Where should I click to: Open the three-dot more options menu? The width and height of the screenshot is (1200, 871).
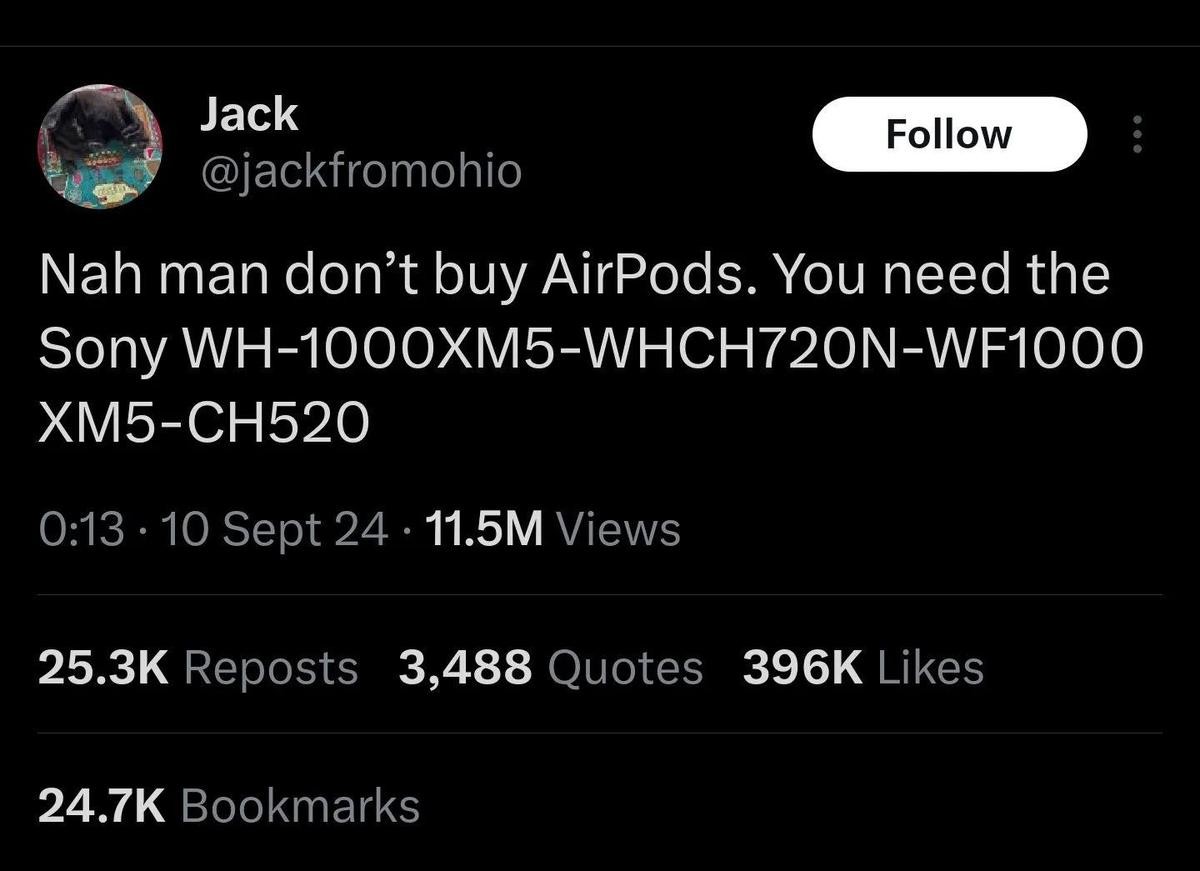coord(1134,134)
